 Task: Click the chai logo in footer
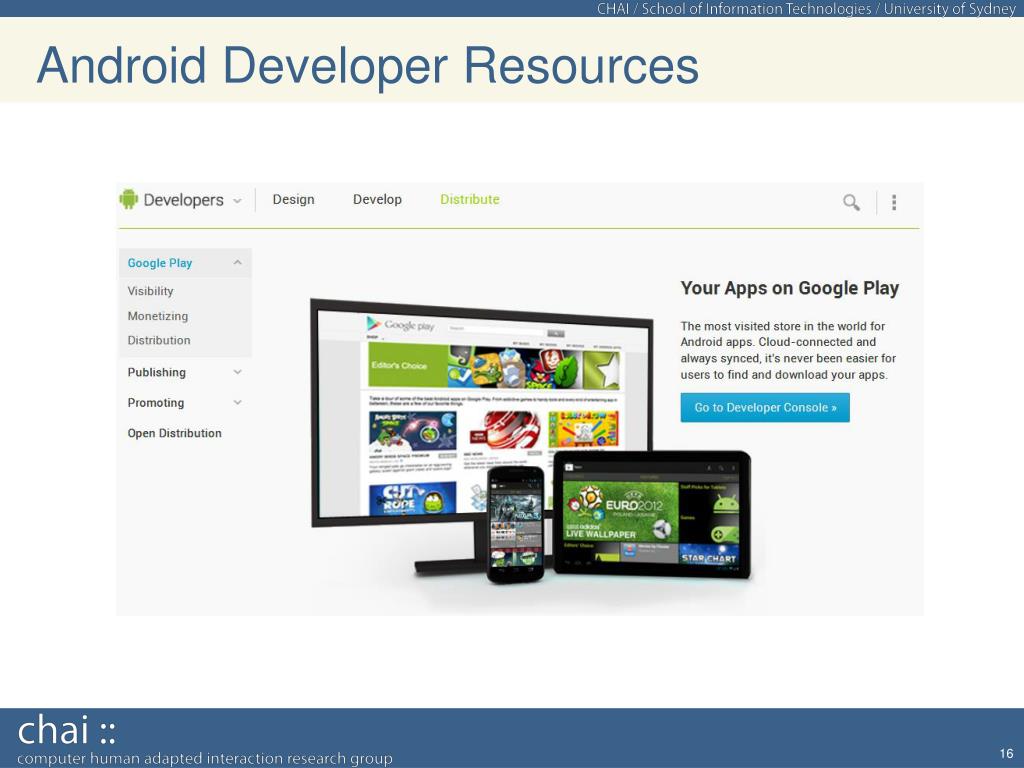pos(66,730)
